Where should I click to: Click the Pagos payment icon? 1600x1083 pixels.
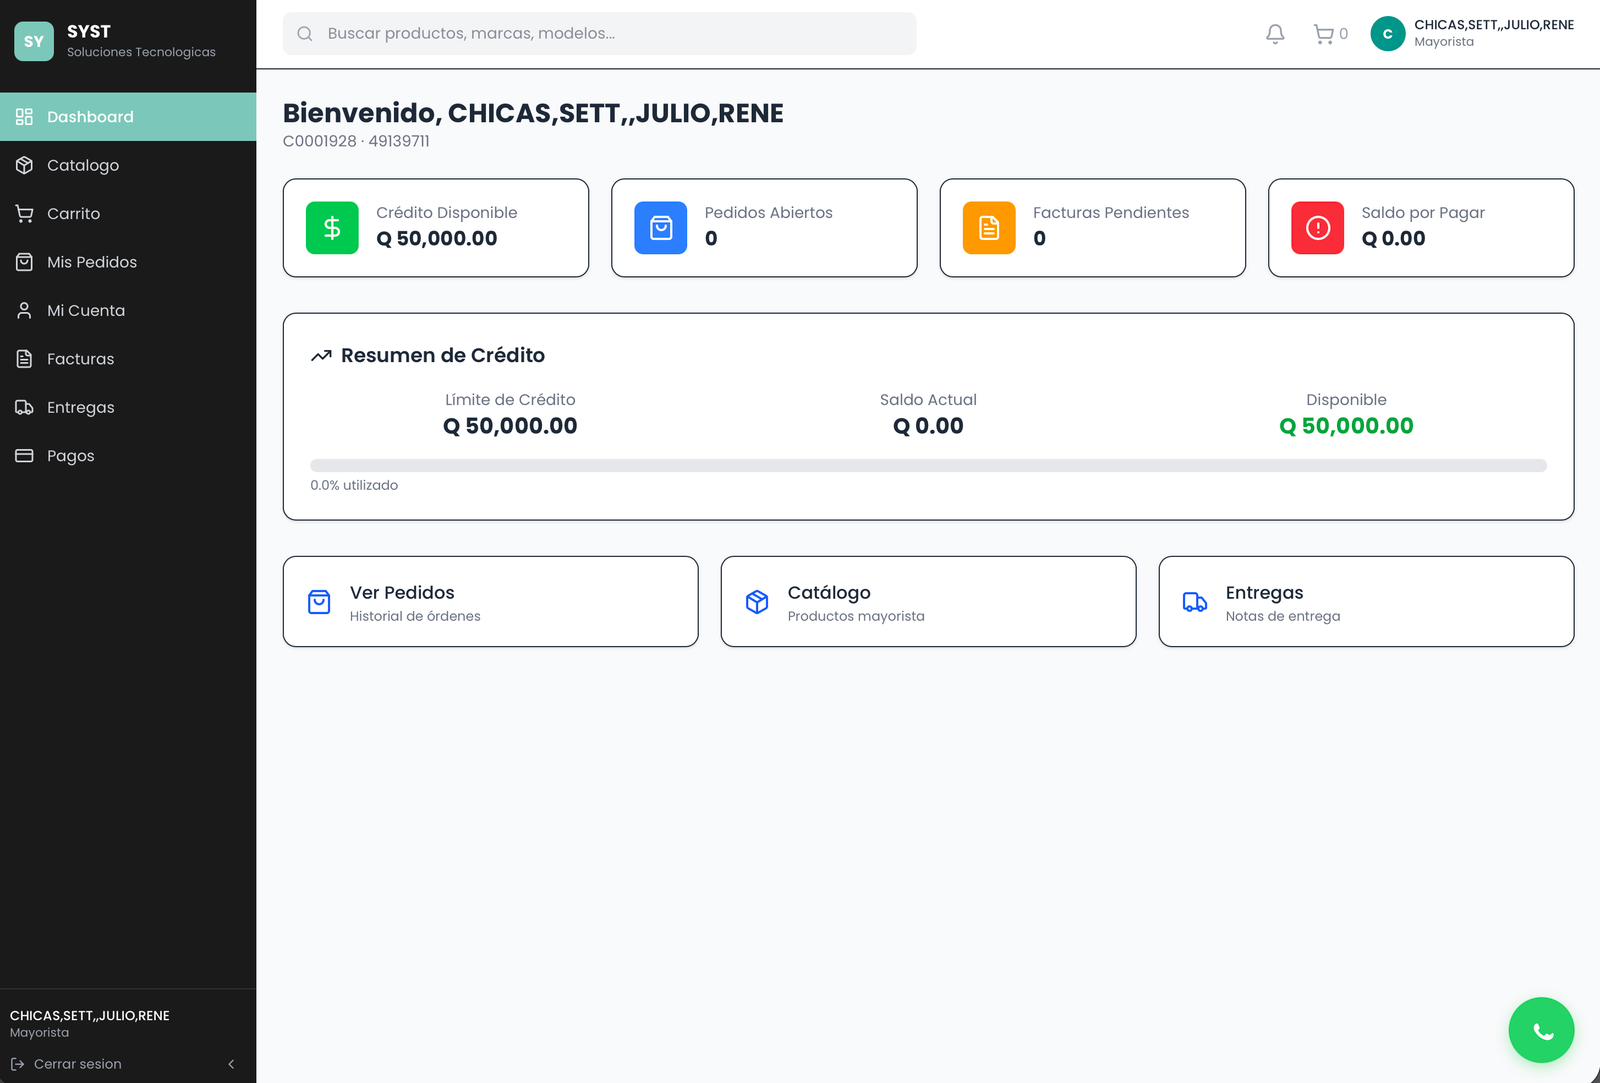[x=24, y=455]
